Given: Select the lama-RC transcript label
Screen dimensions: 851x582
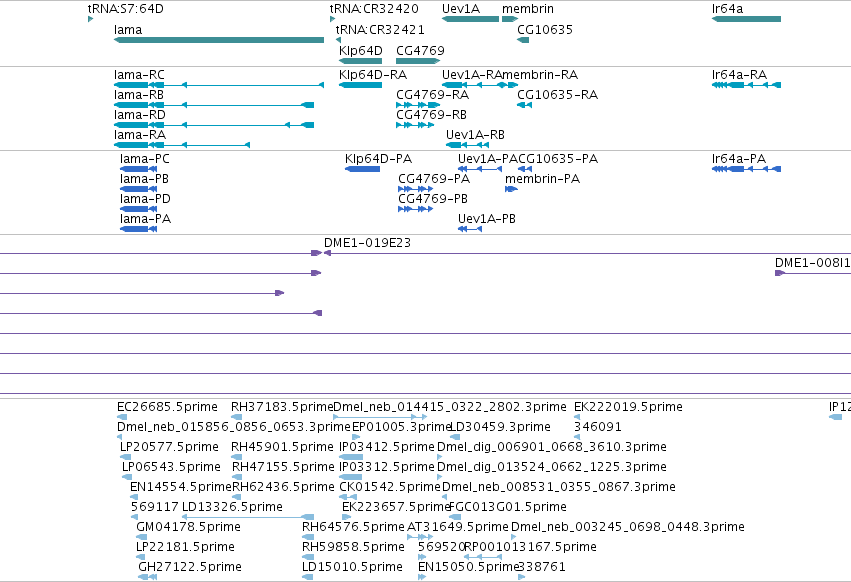Looking at the screenshot, I should coord(139,74).
